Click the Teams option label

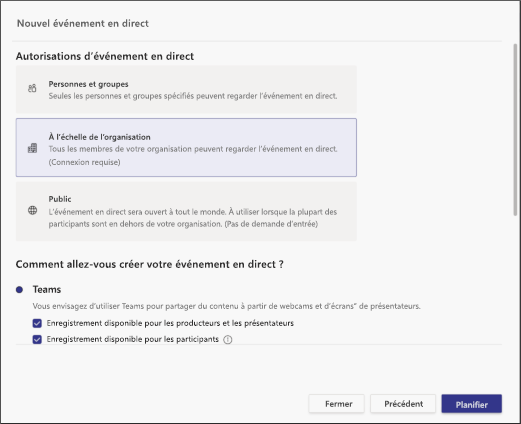click(47, 289)
